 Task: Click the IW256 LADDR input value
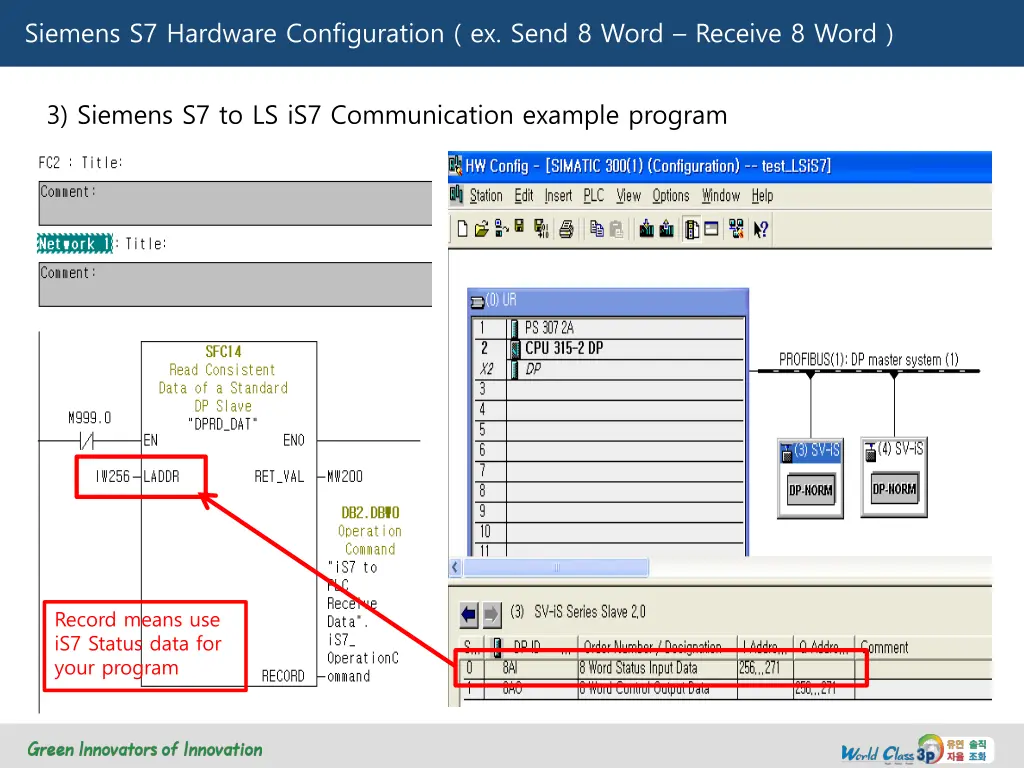tap(113, 476)
